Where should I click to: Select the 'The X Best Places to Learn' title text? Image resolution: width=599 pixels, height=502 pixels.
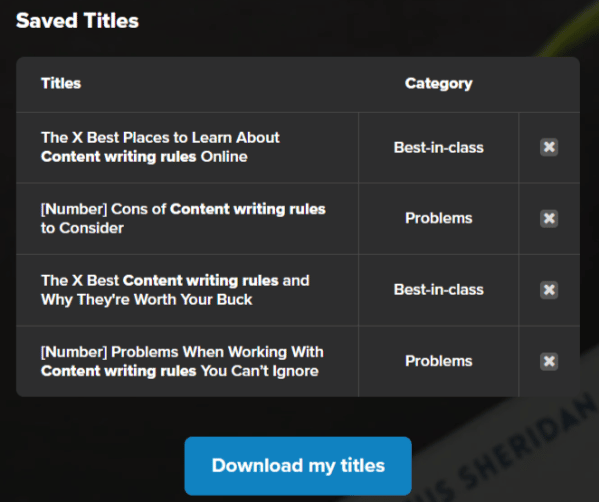pos(160,147)
